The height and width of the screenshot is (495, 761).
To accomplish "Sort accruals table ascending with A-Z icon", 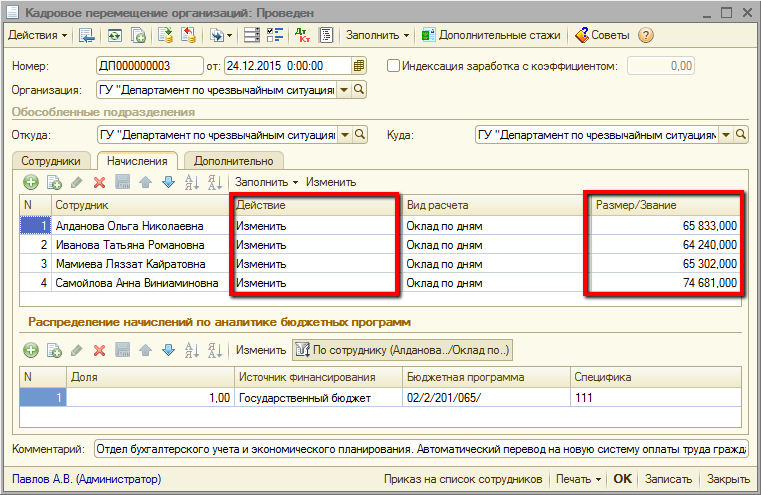I will (192, 182).
